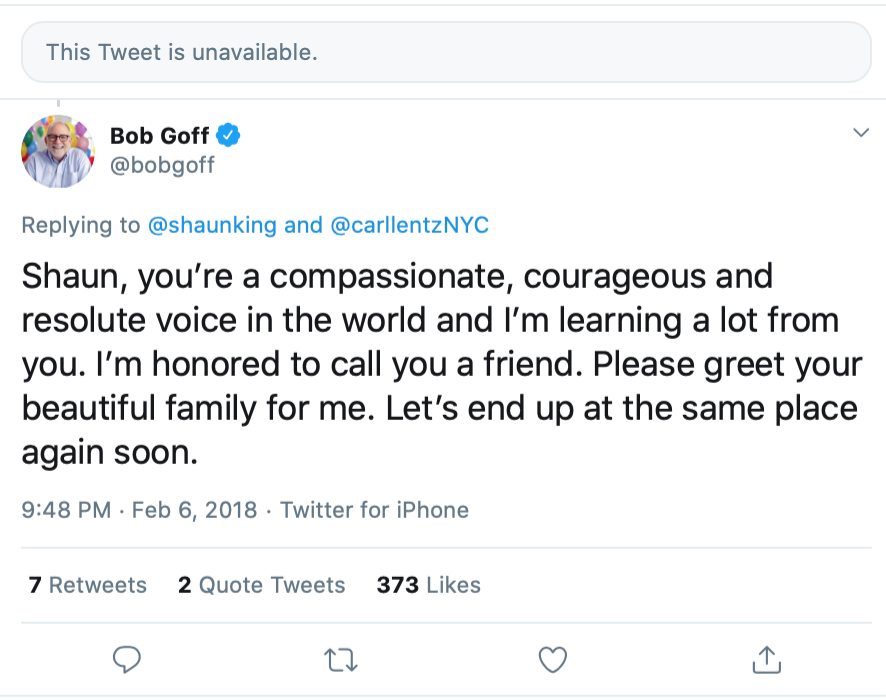Open the @shaunking profile link
Viewport: 886px width, 700px height.
tap(211, 225)
